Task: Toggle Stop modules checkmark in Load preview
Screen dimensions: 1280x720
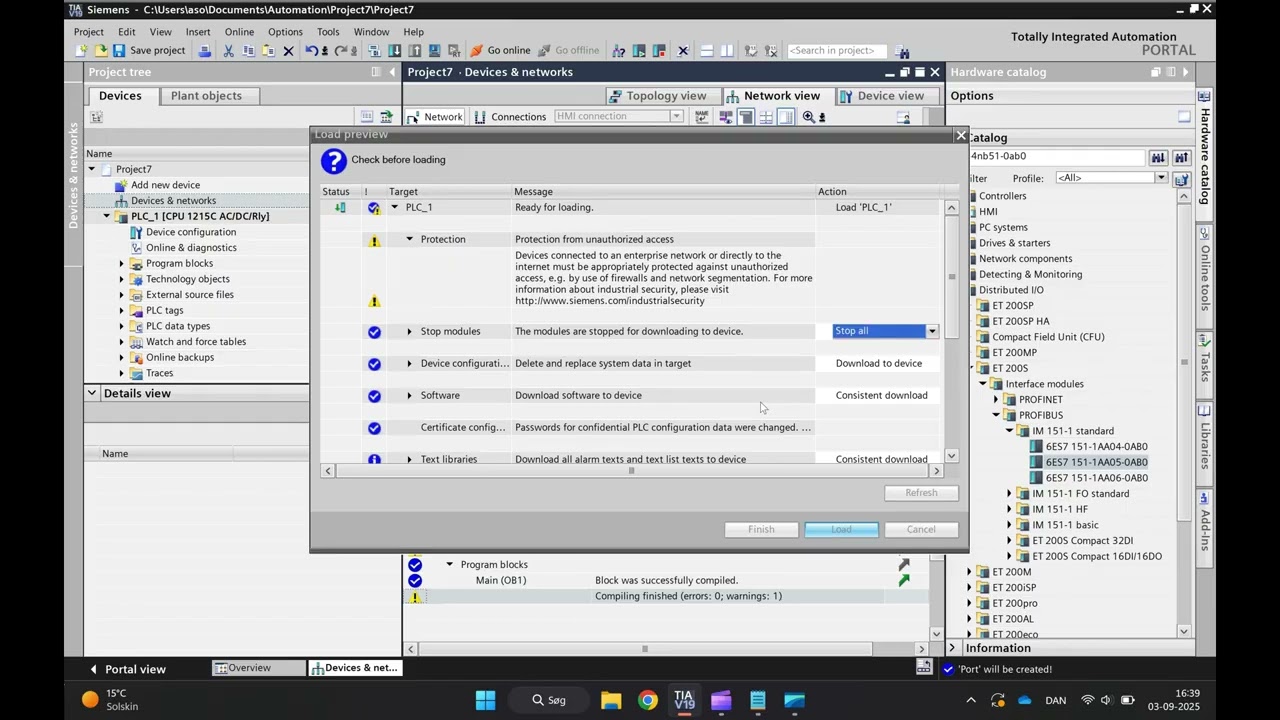Action: coord(374,332)
